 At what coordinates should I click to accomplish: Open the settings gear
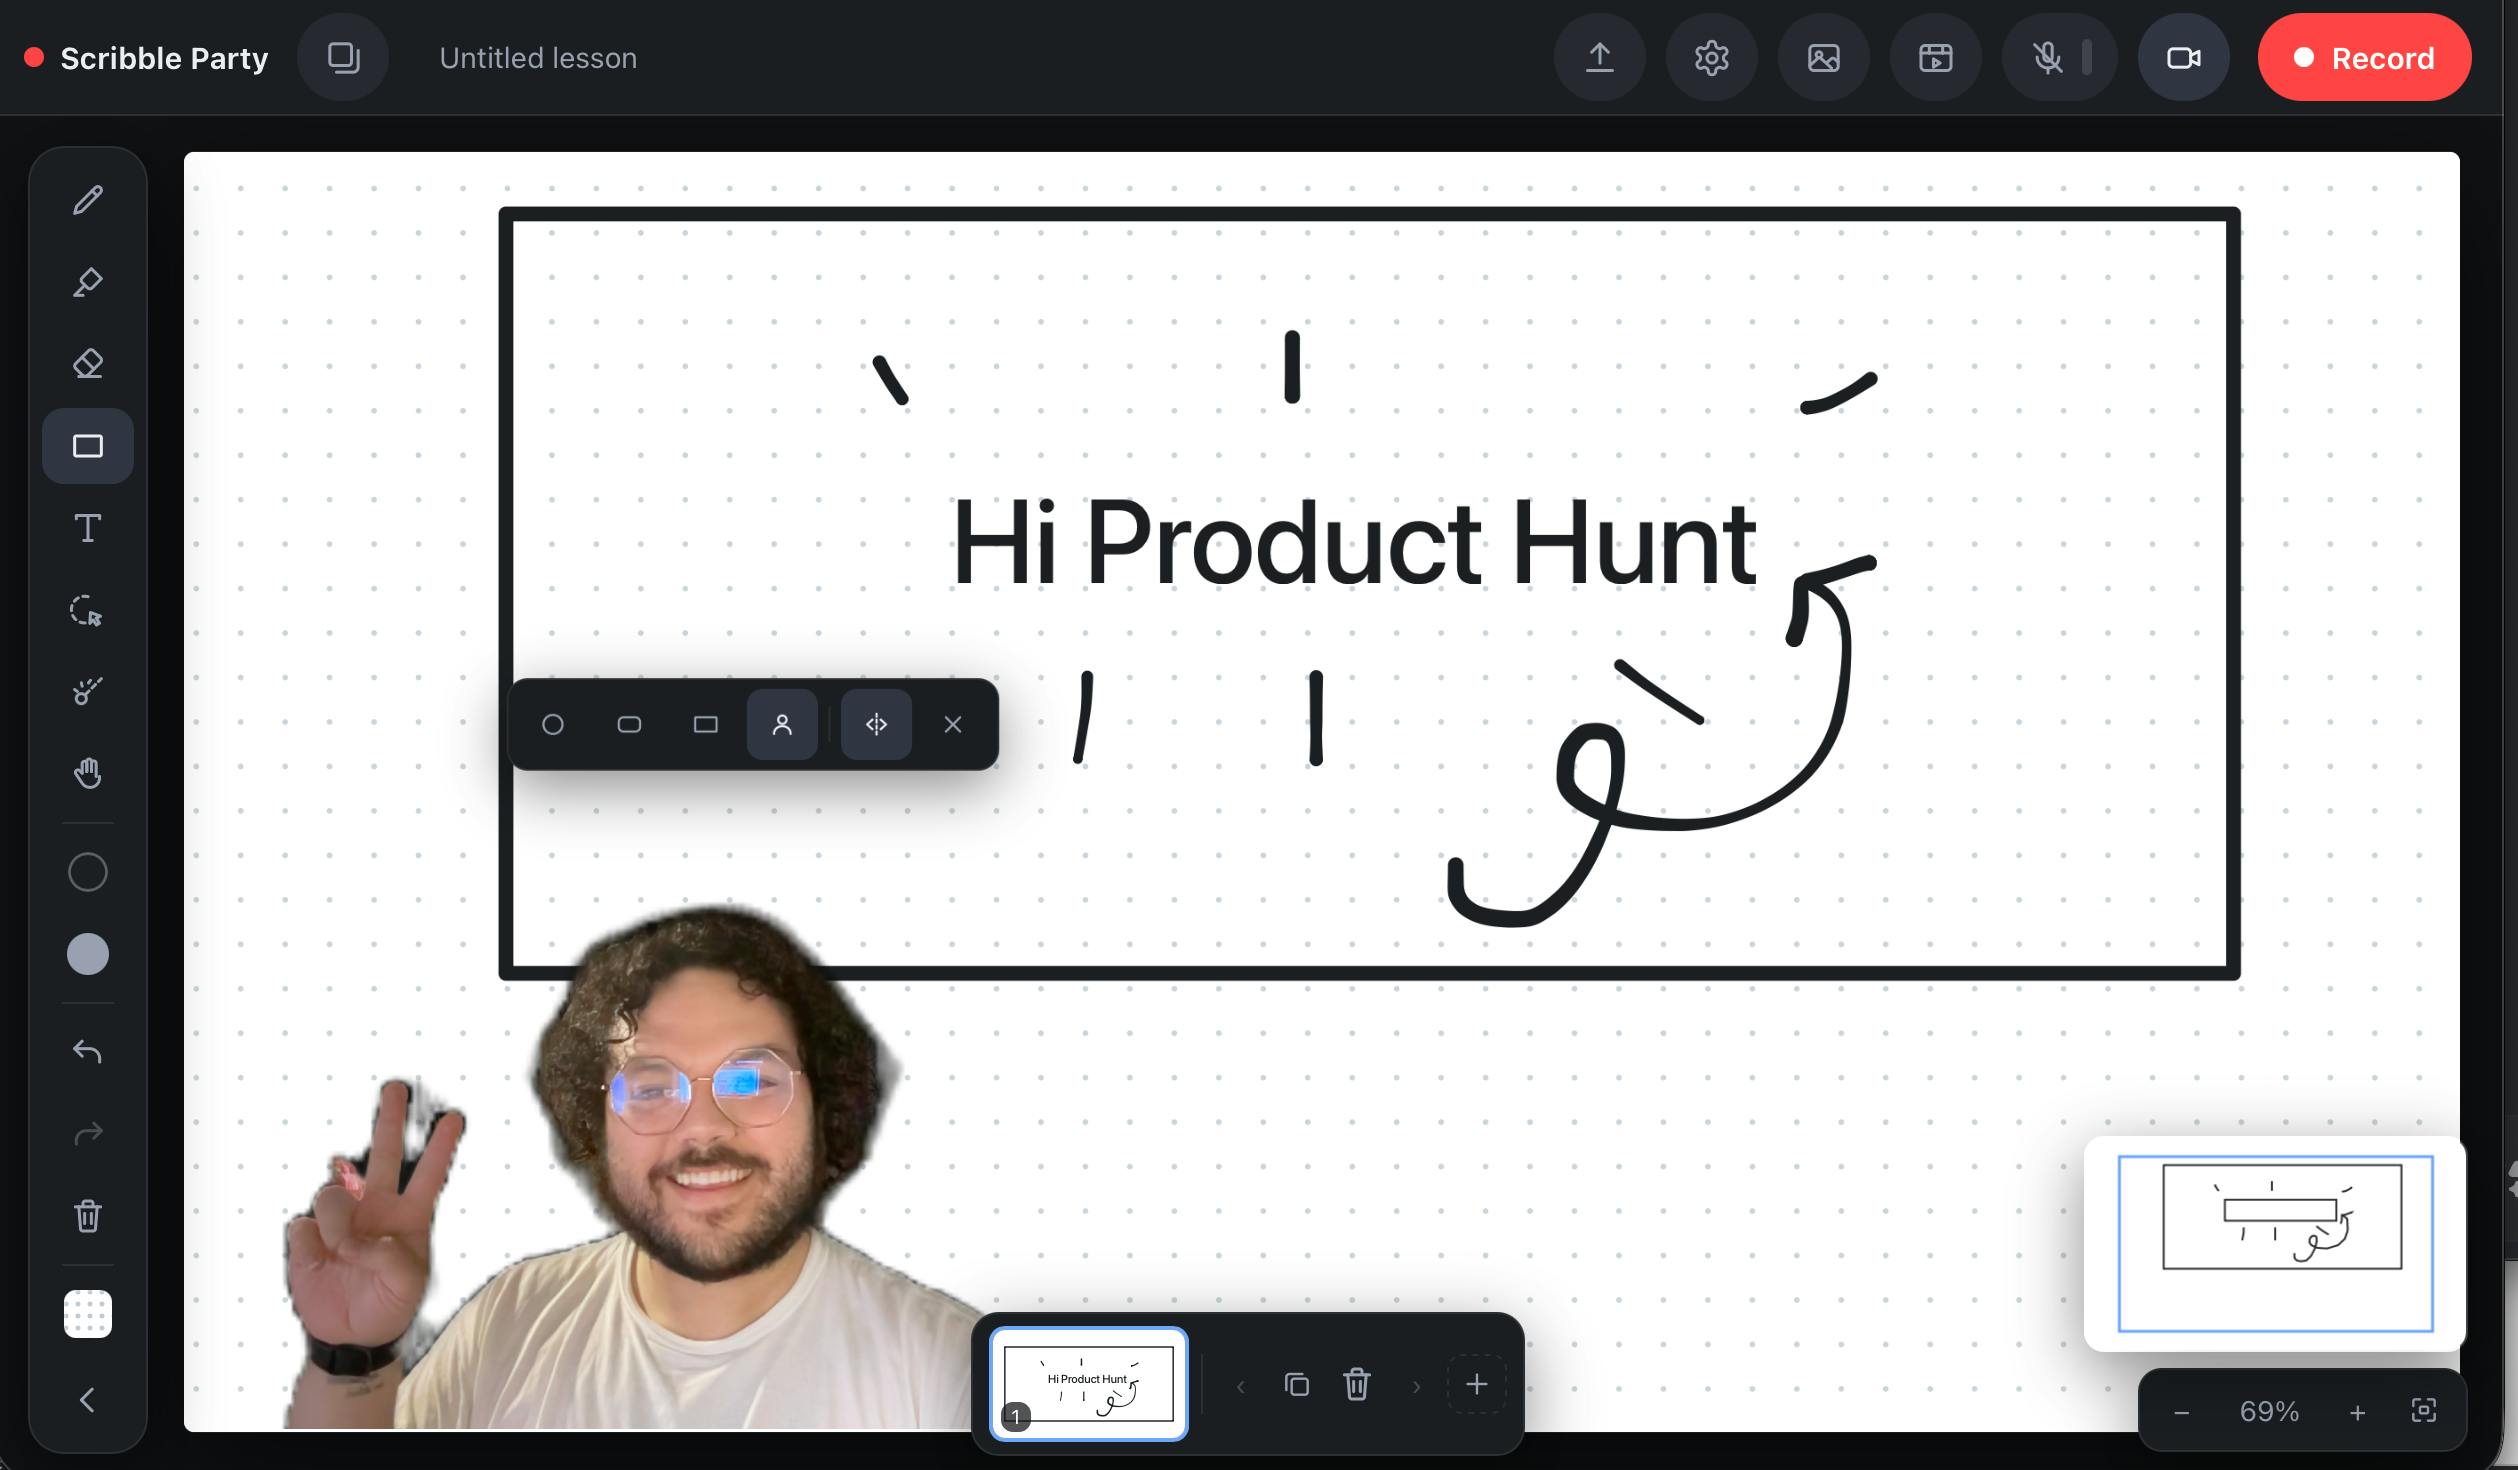click(x=1712, y=58)
